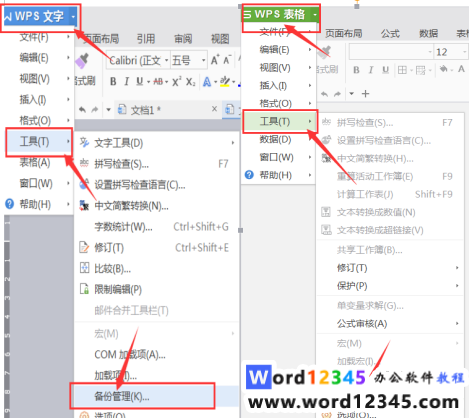Click the merge cells icon in Spreadsheets toolbar

pyautogui.click(x=421, y=70)
